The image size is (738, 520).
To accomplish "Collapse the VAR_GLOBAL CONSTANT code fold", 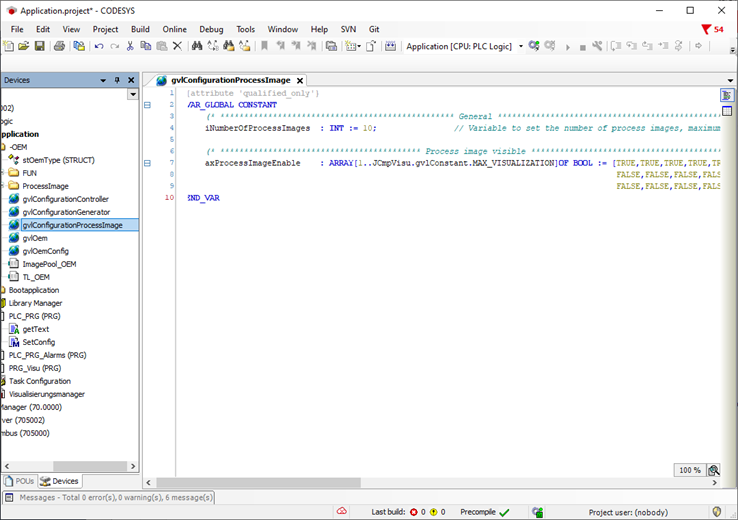I will click(x=148, y=105).
